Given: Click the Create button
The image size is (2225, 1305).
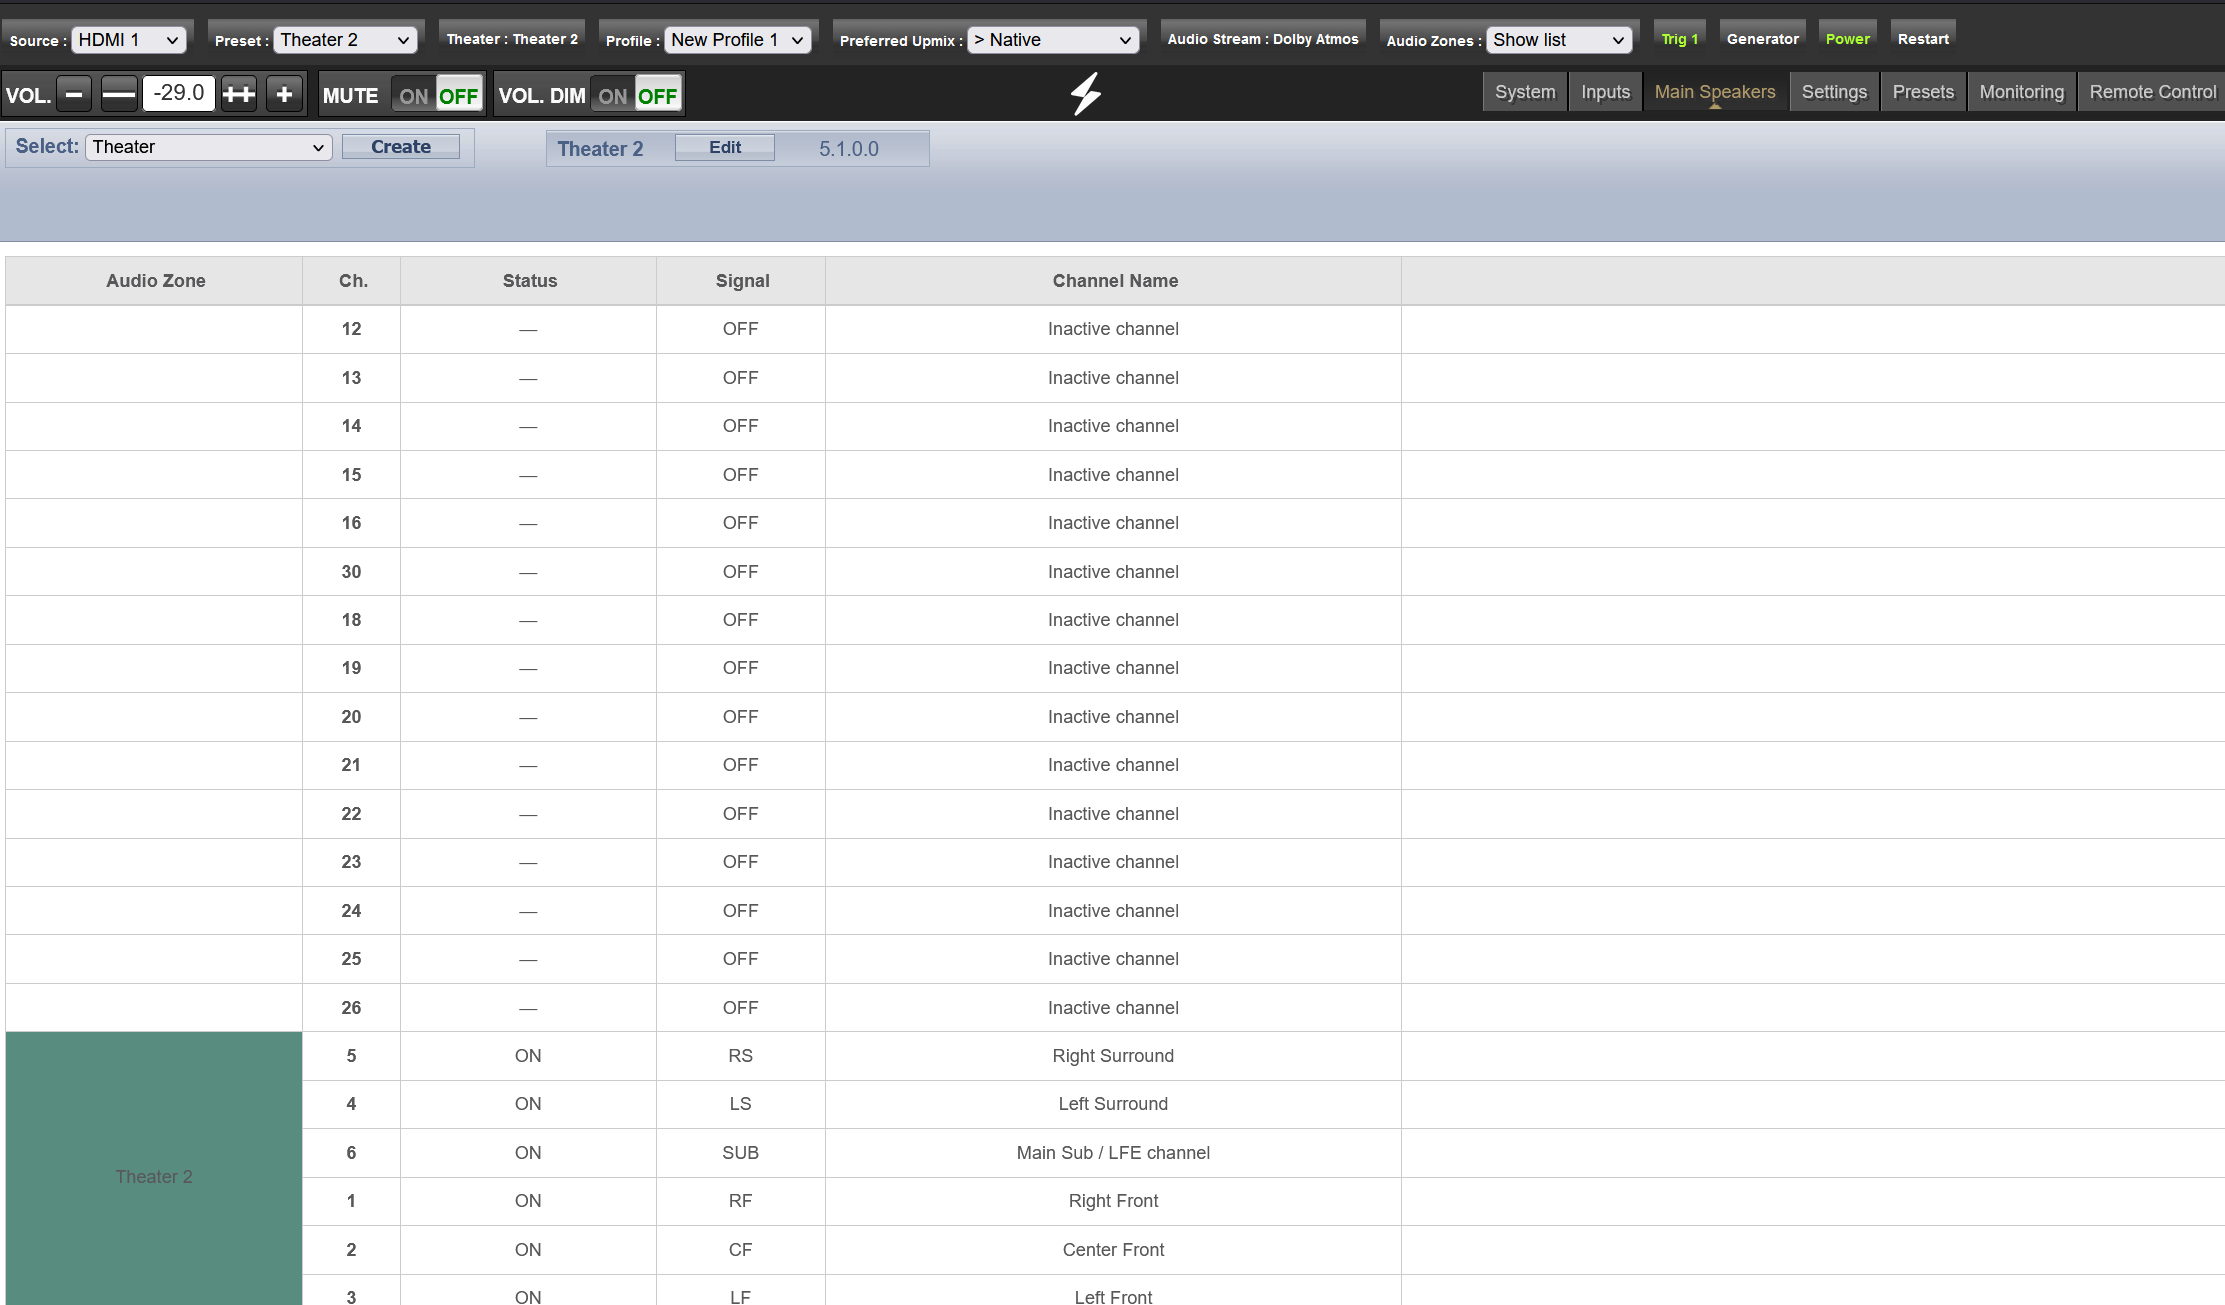Looking at the screenshot, I should click(x=401, y=147).
